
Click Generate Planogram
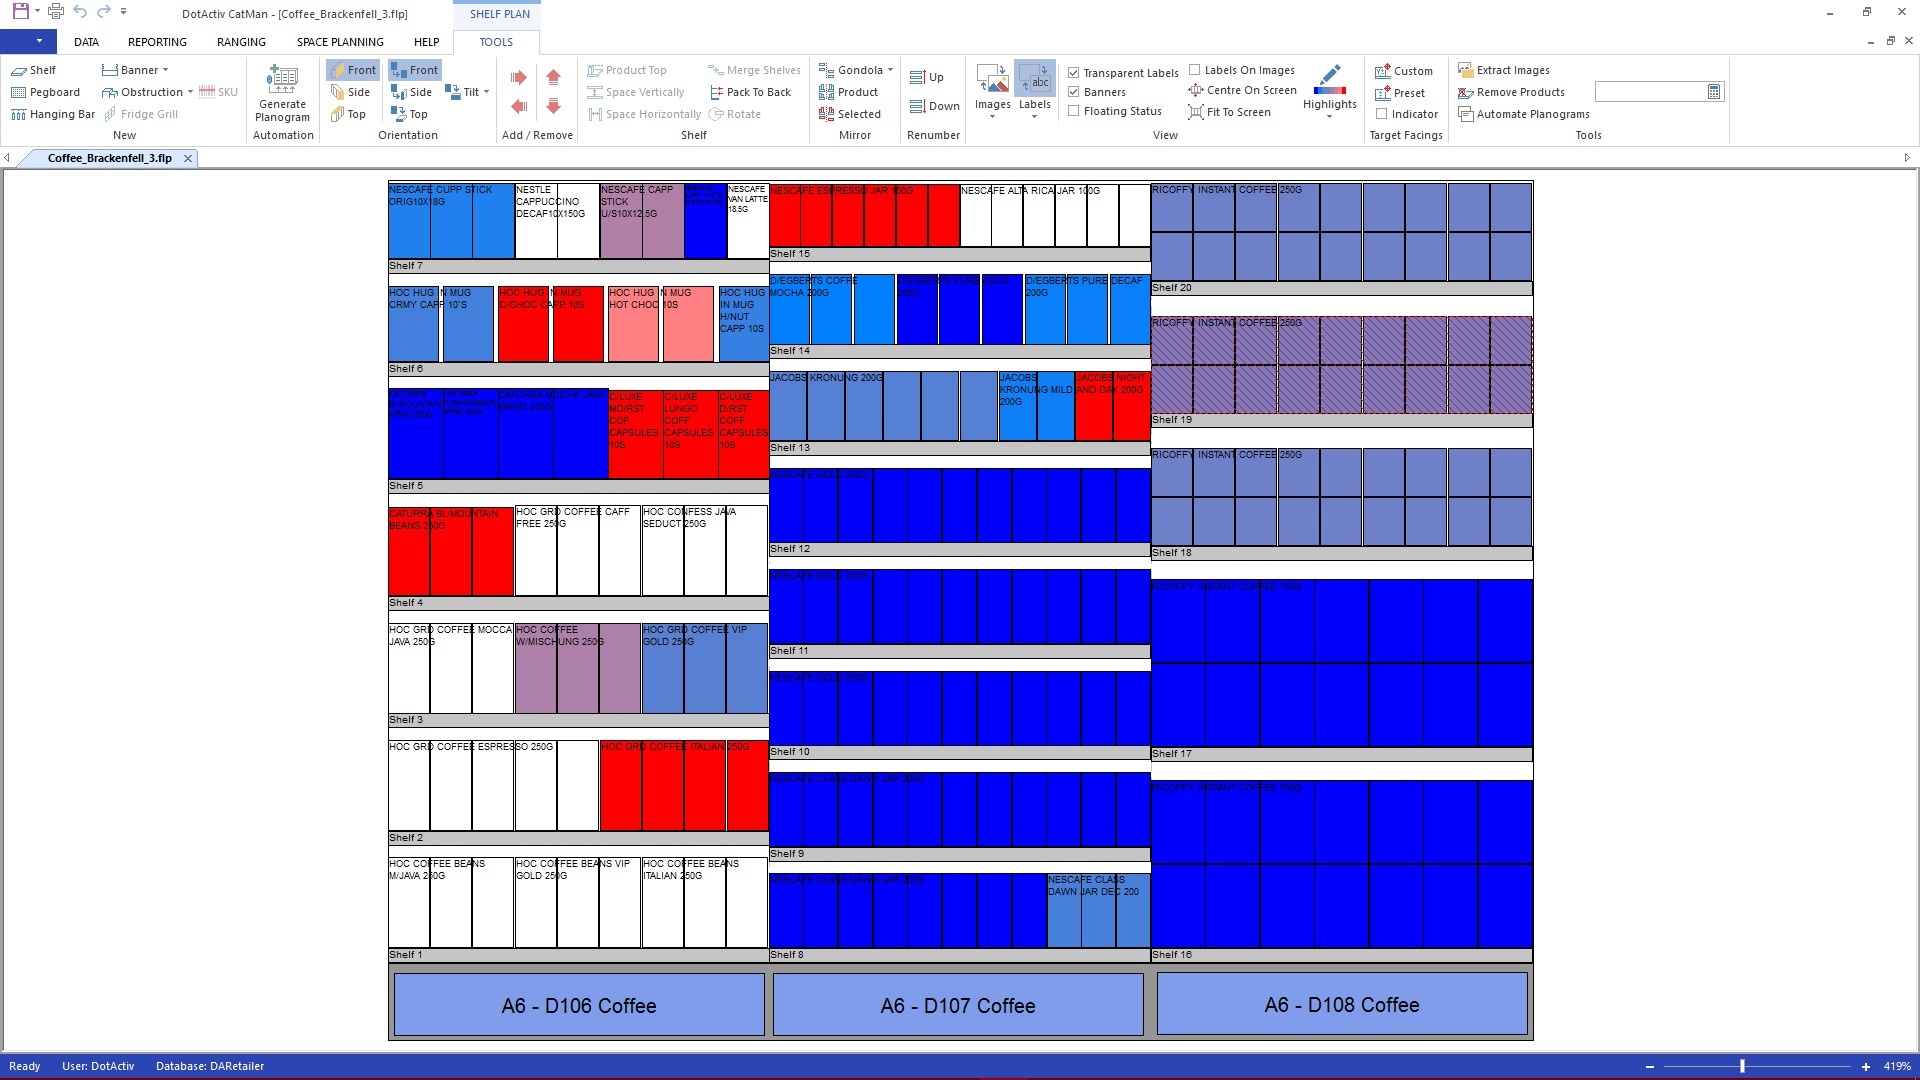point(282,94)
